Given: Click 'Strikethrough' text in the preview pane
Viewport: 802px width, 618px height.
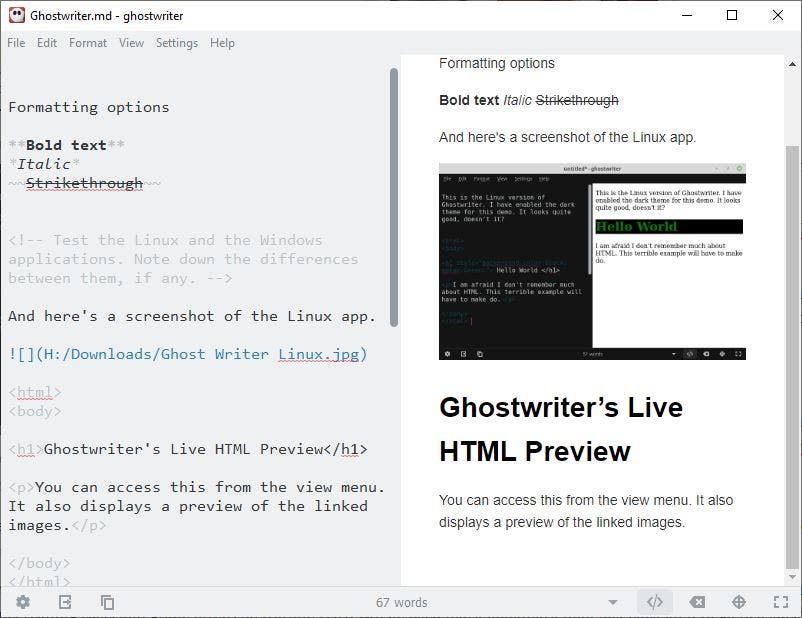Looking at the screenshot, I should click(x=577, y=100).
